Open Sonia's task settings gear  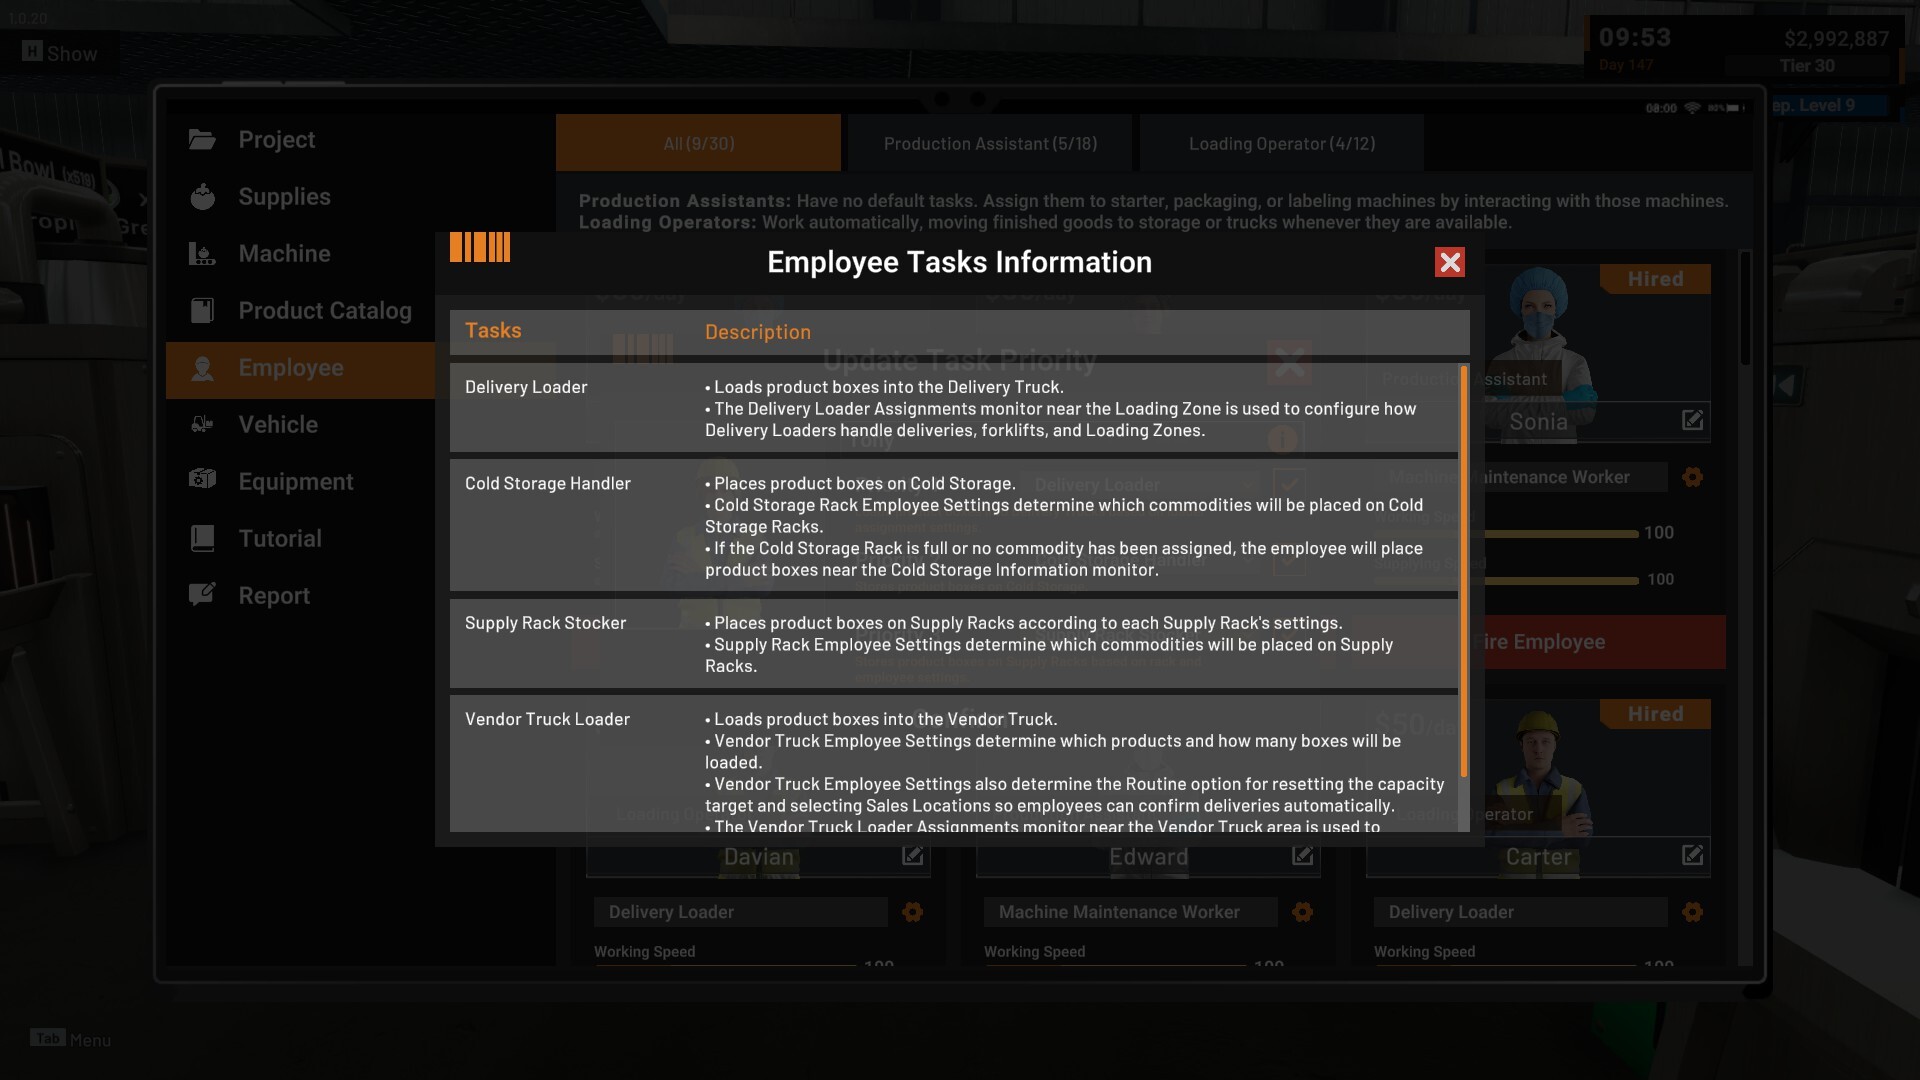pos(1692,477)
